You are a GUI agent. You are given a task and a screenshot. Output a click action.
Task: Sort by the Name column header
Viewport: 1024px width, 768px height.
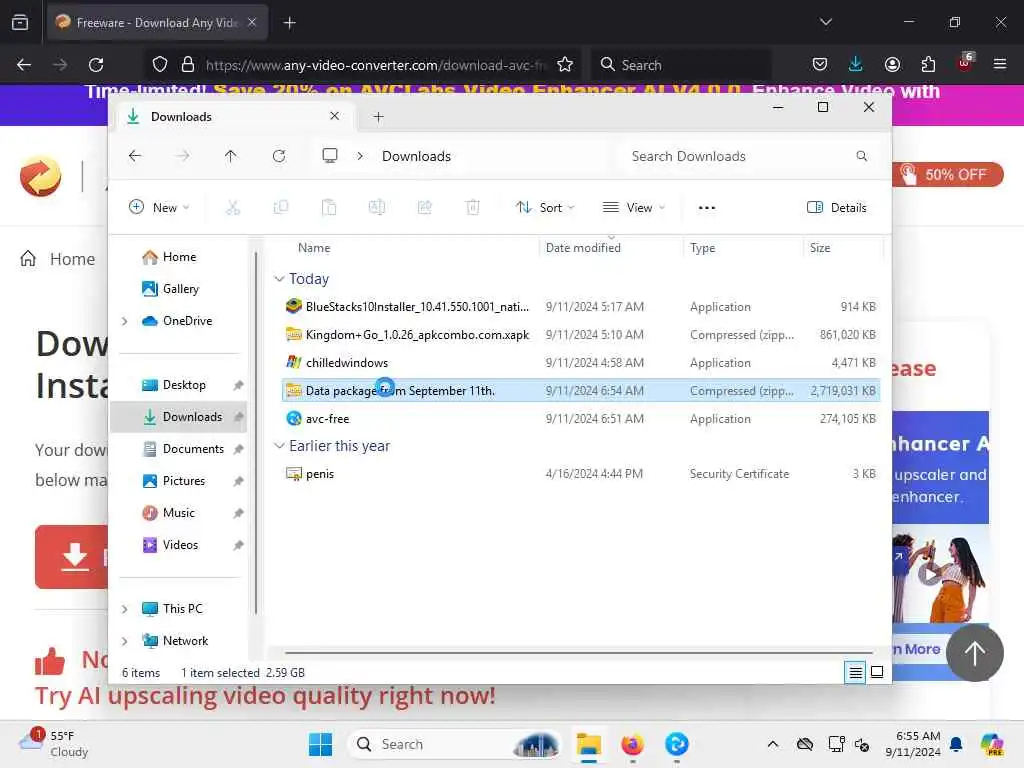point(313,248)
